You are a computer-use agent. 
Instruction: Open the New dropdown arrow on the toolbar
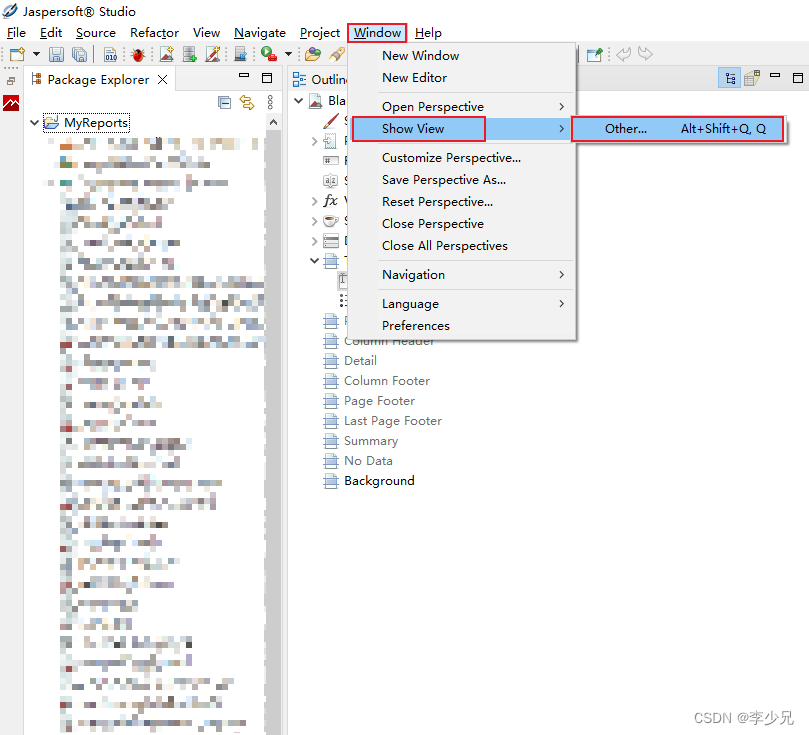coord(35,54)
